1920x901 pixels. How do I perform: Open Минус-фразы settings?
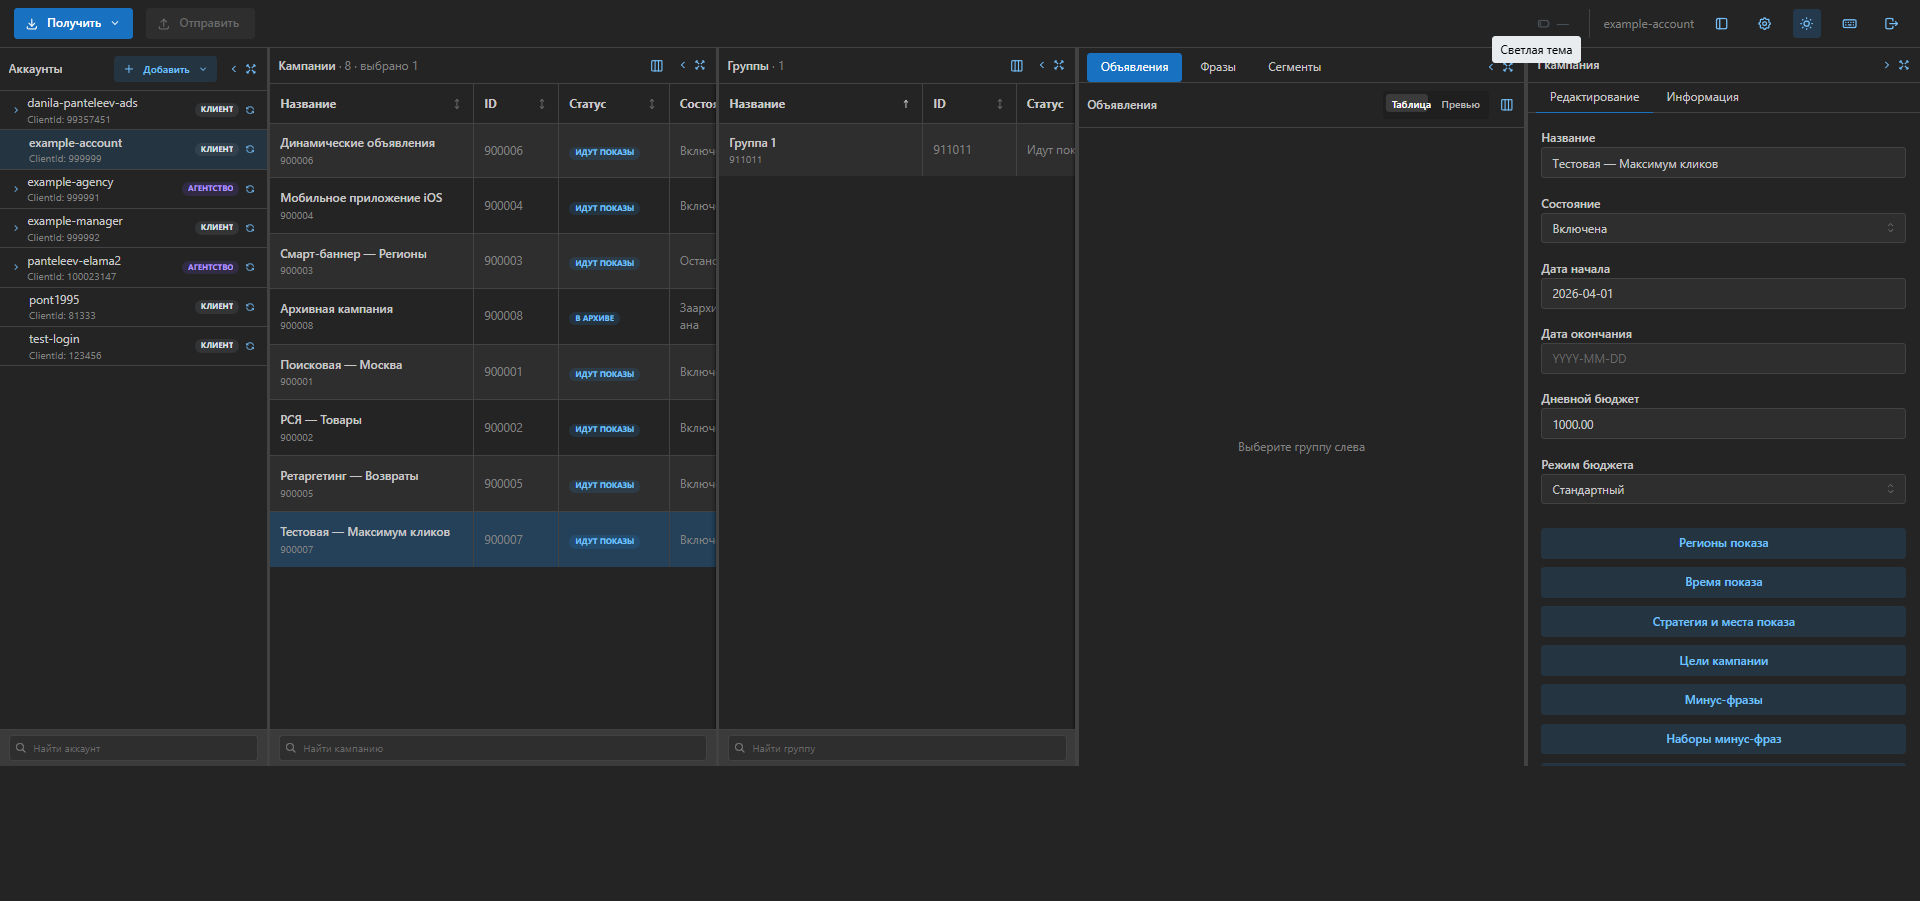1723,700
